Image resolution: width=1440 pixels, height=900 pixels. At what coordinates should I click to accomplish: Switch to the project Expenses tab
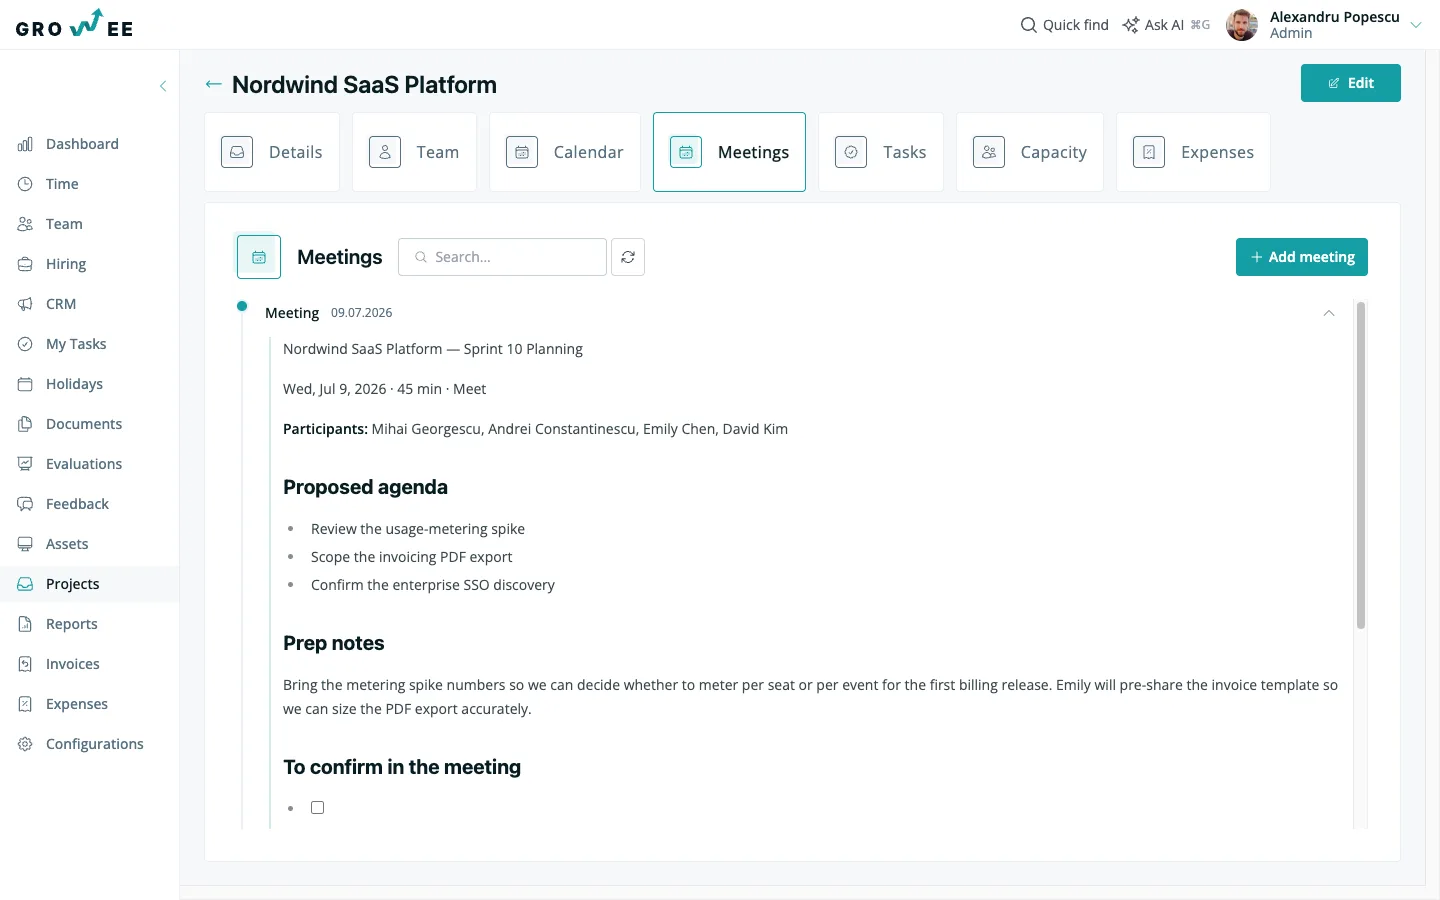tap(1193, 152)
